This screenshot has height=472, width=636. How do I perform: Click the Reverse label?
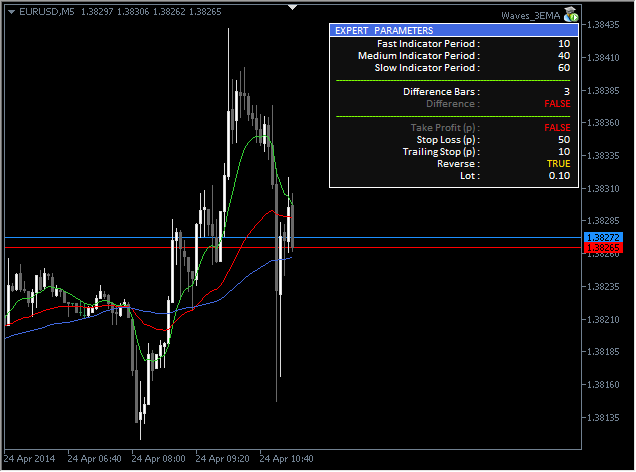coord(458,164)
